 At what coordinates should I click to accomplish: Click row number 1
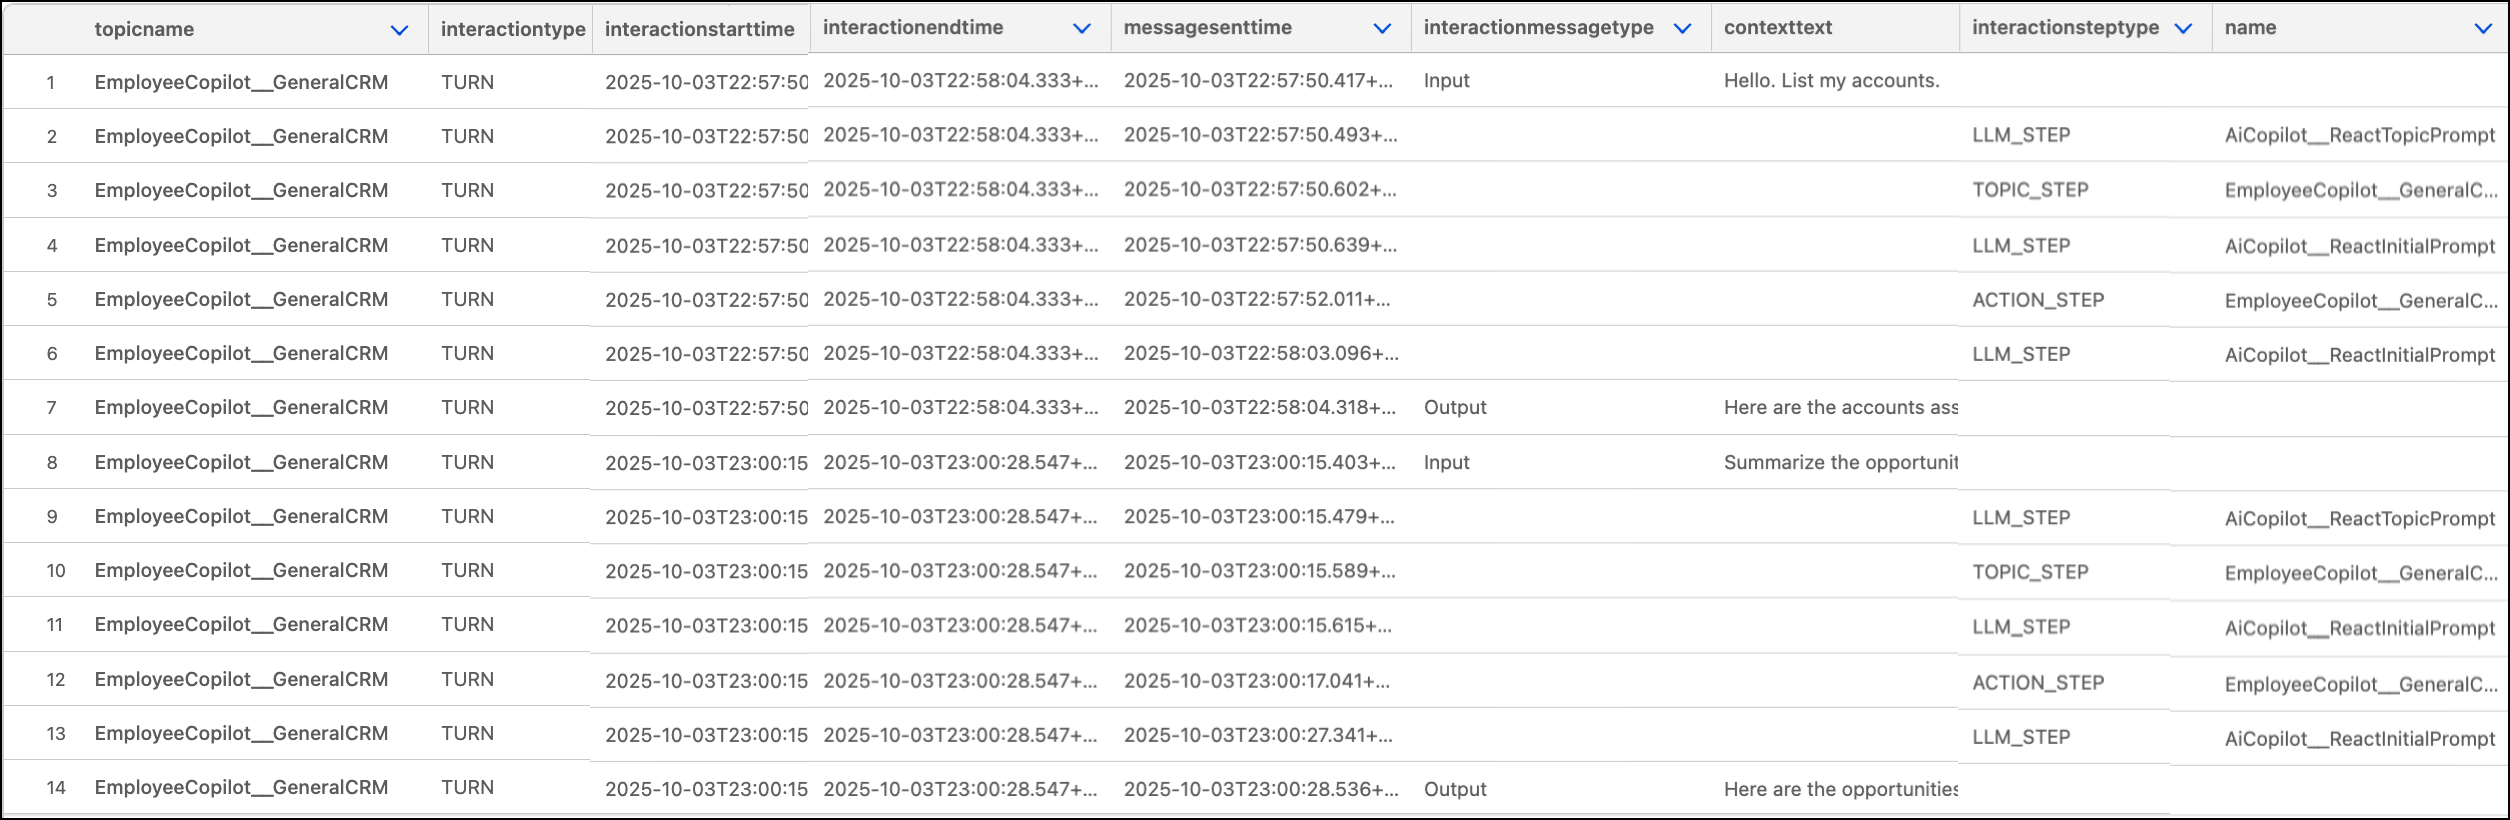point(51,83)
